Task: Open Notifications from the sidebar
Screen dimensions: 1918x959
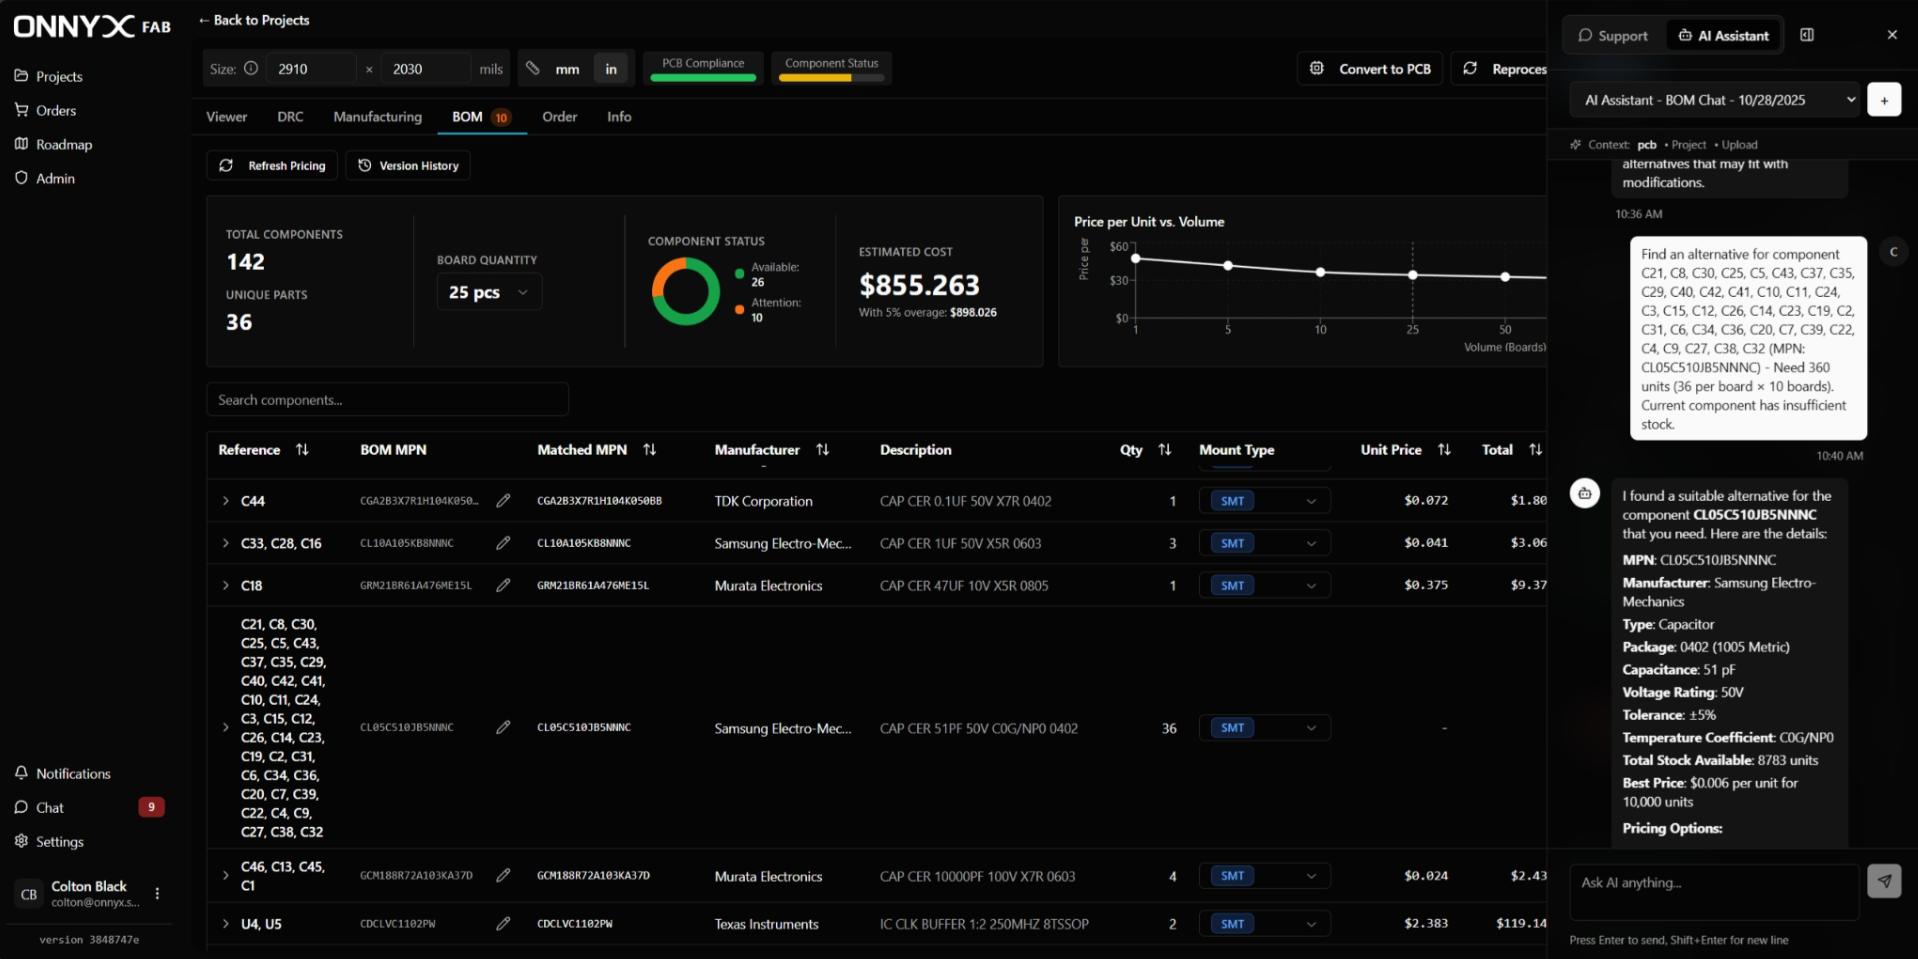Action: coord(71,773)
